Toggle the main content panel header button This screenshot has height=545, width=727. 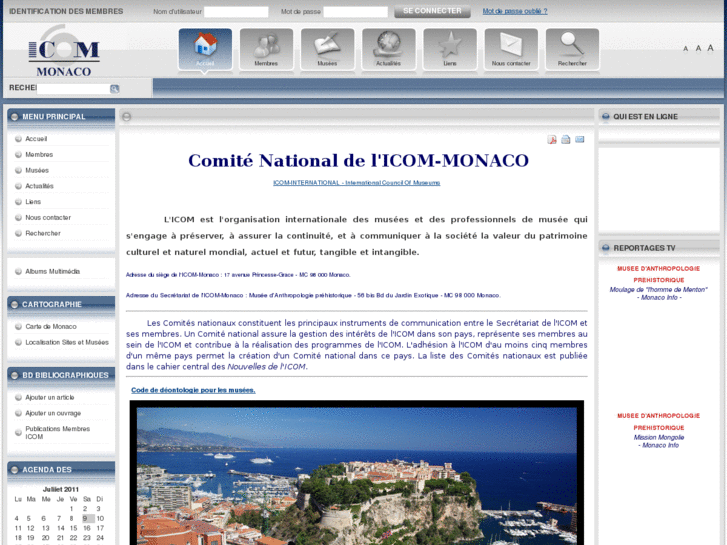tap(127, 117)
